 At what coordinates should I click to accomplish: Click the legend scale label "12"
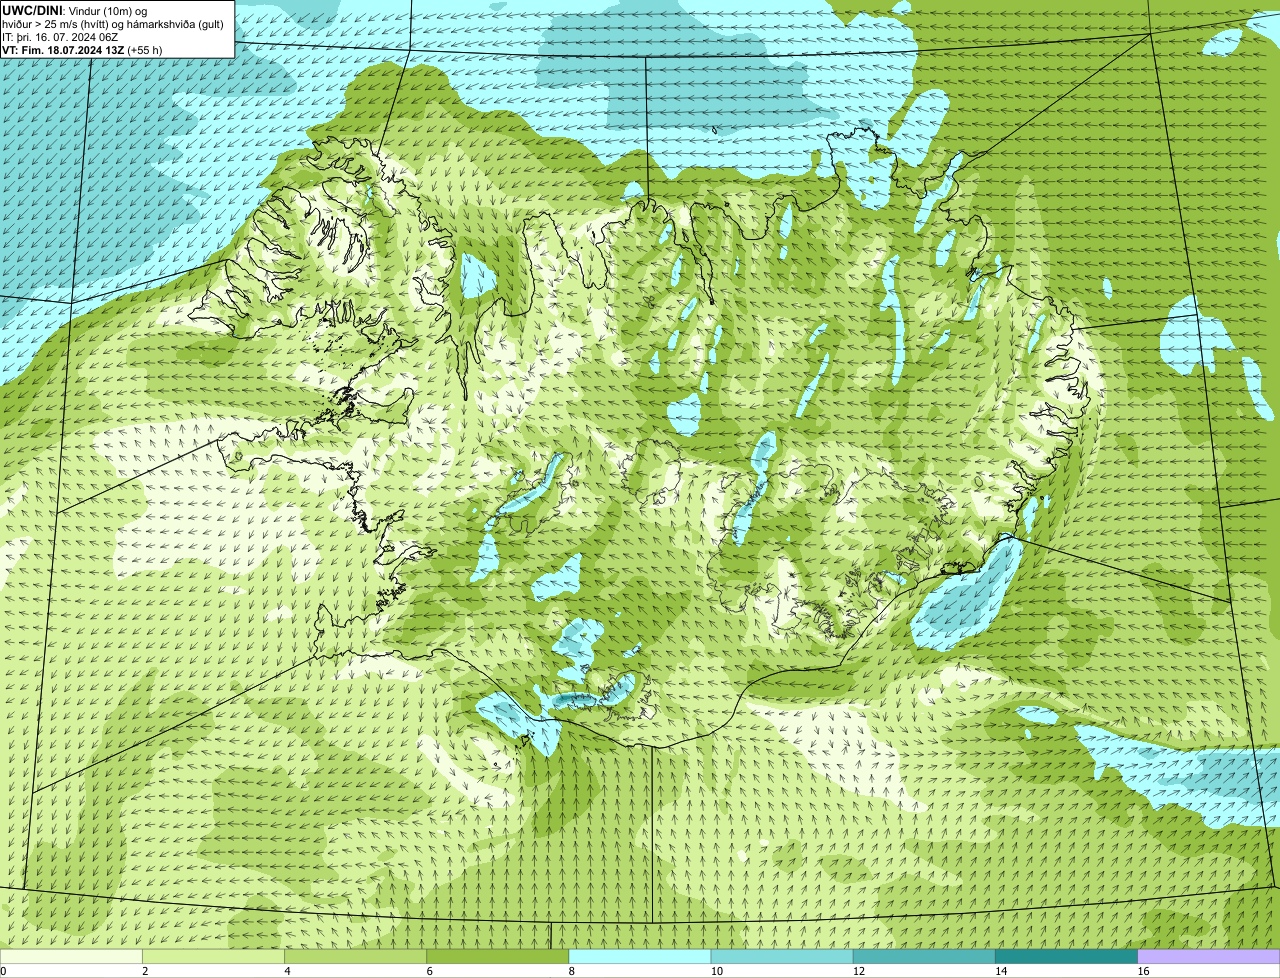pos(858,971)
